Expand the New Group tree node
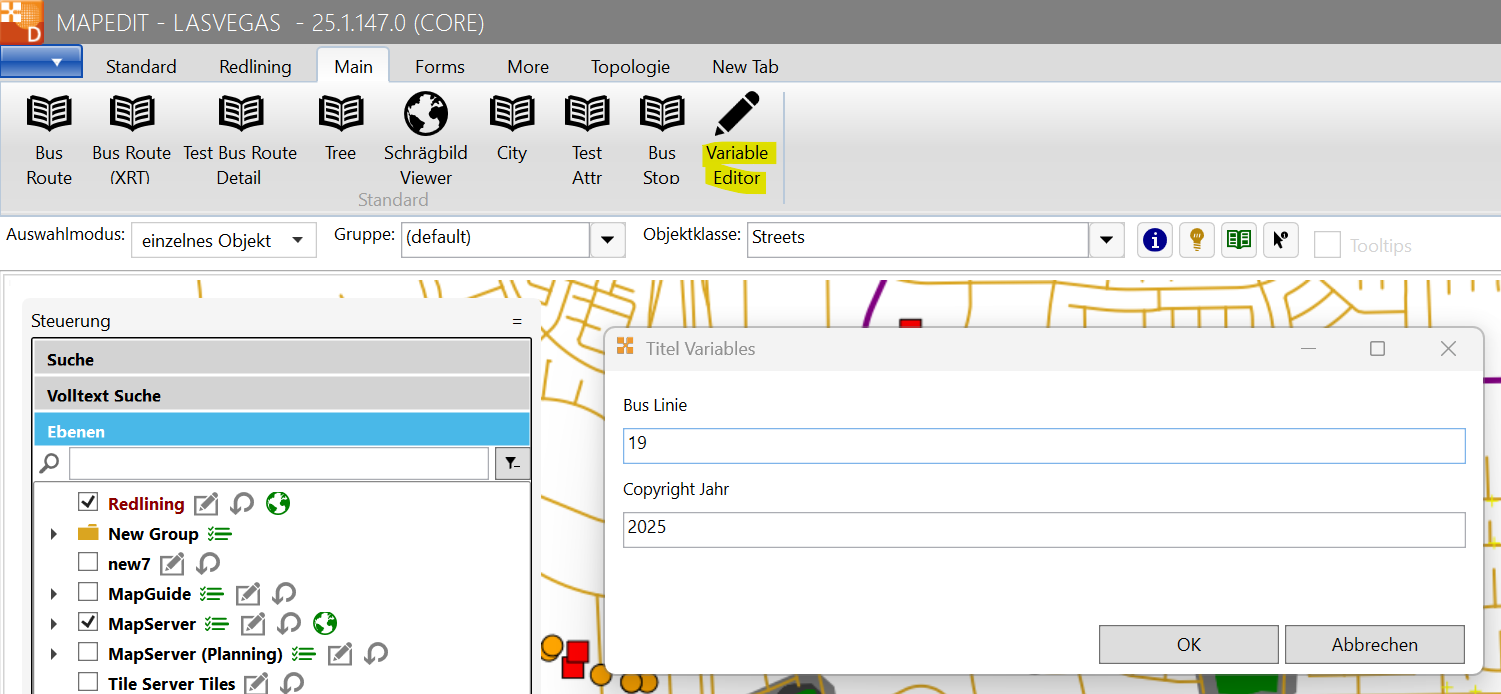Viewport: 1501px width, 694px height. [x=54, y=534]
